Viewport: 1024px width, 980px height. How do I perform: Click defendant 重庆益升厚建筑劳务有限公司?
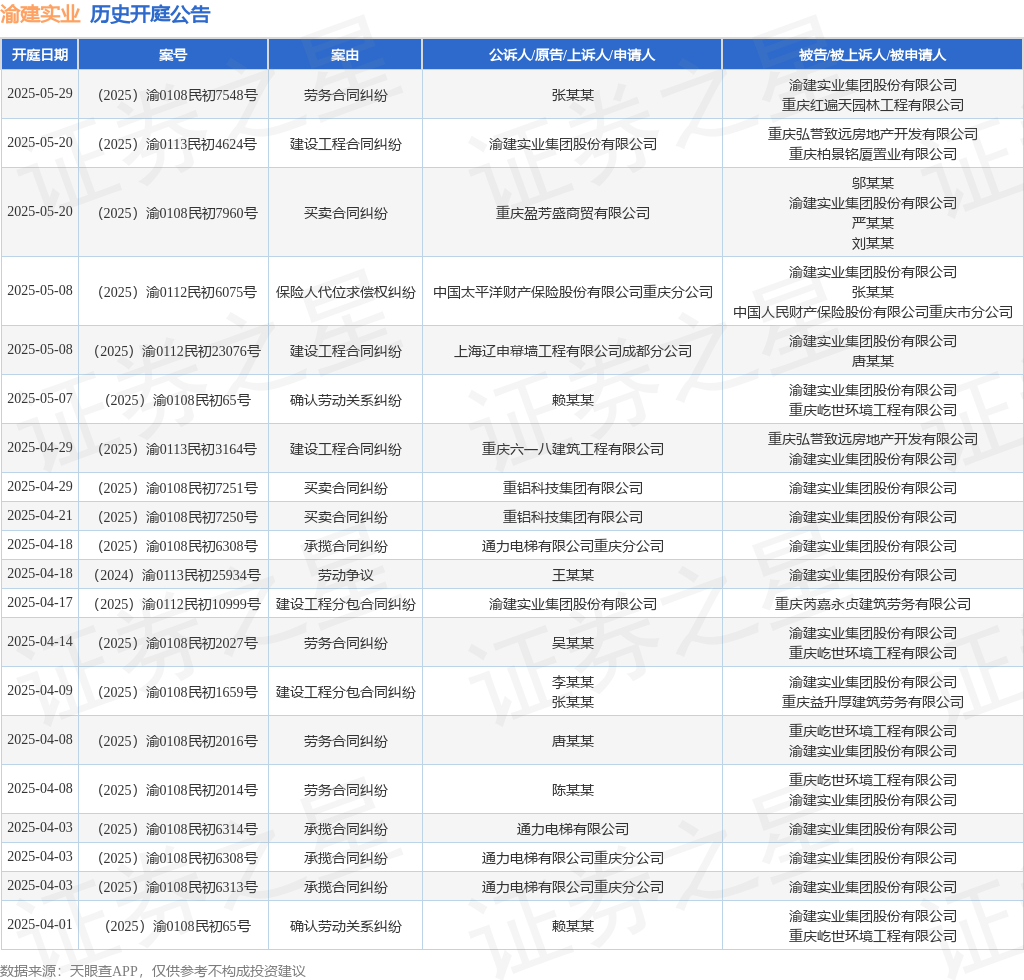tap(872, 703)
